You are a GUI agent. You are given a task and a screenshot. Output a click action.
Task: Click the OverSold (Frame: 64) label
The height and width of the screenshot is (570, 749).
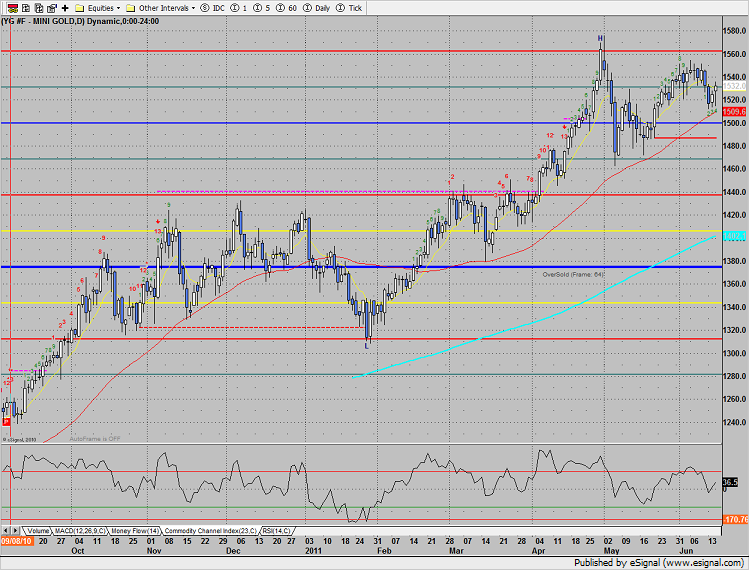click(573, 275)
